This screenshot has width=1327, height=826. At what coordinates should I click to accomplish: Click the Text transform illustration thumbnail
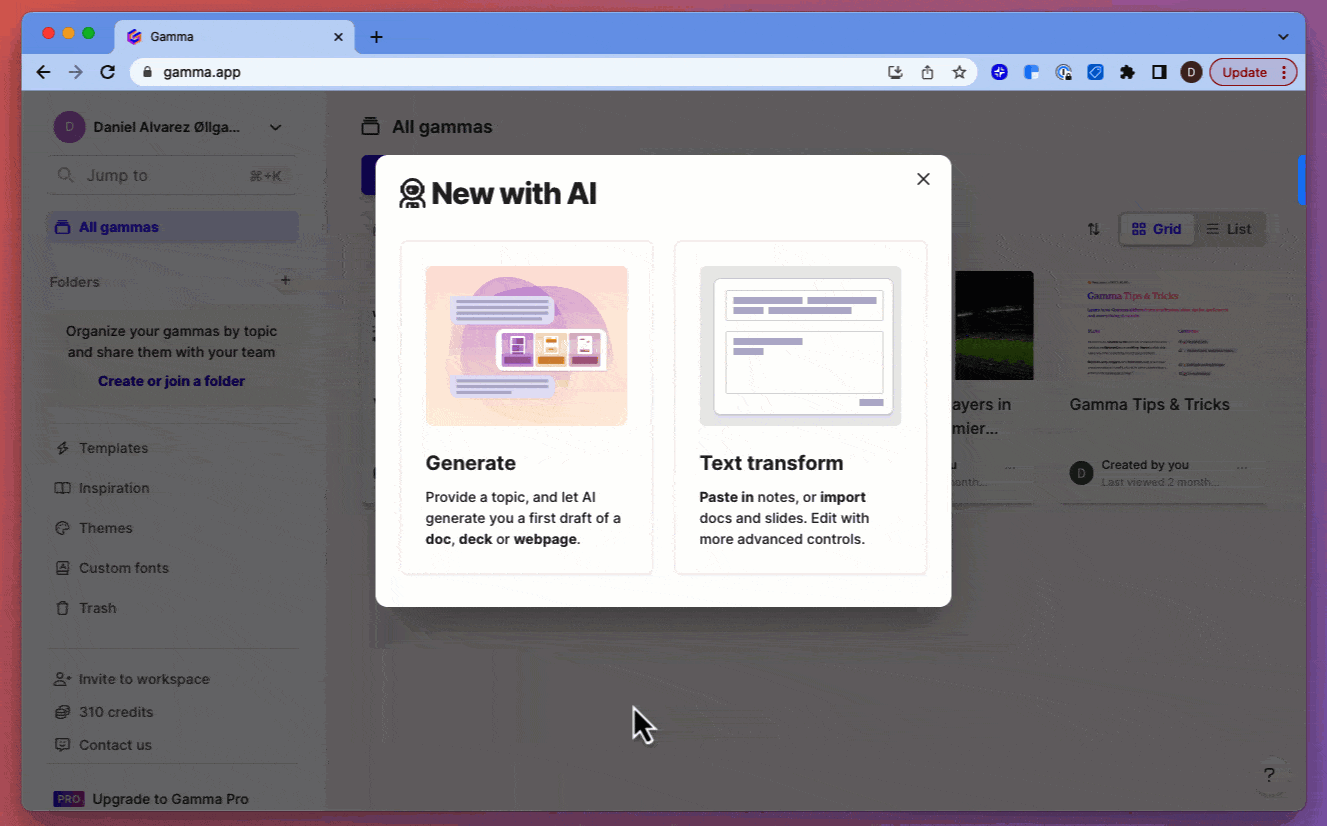click(x=800, y=346)
